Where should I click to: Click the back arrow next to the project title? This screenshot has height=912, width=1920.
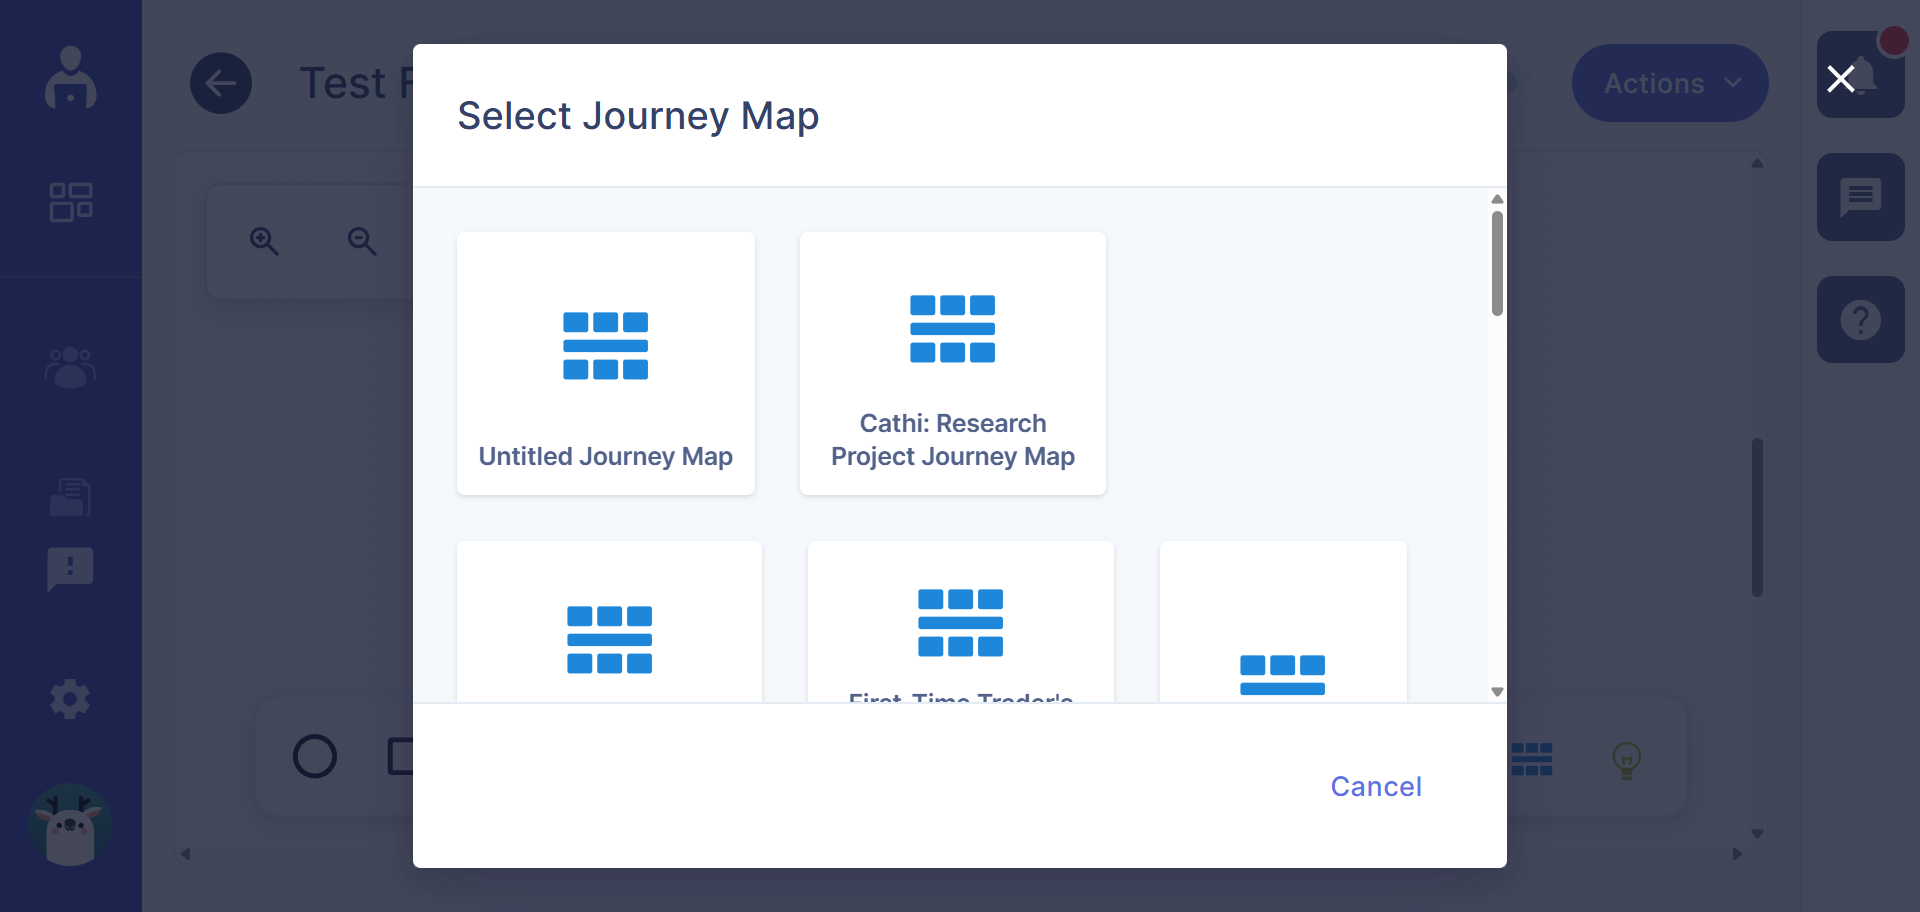tap(221, 83)
